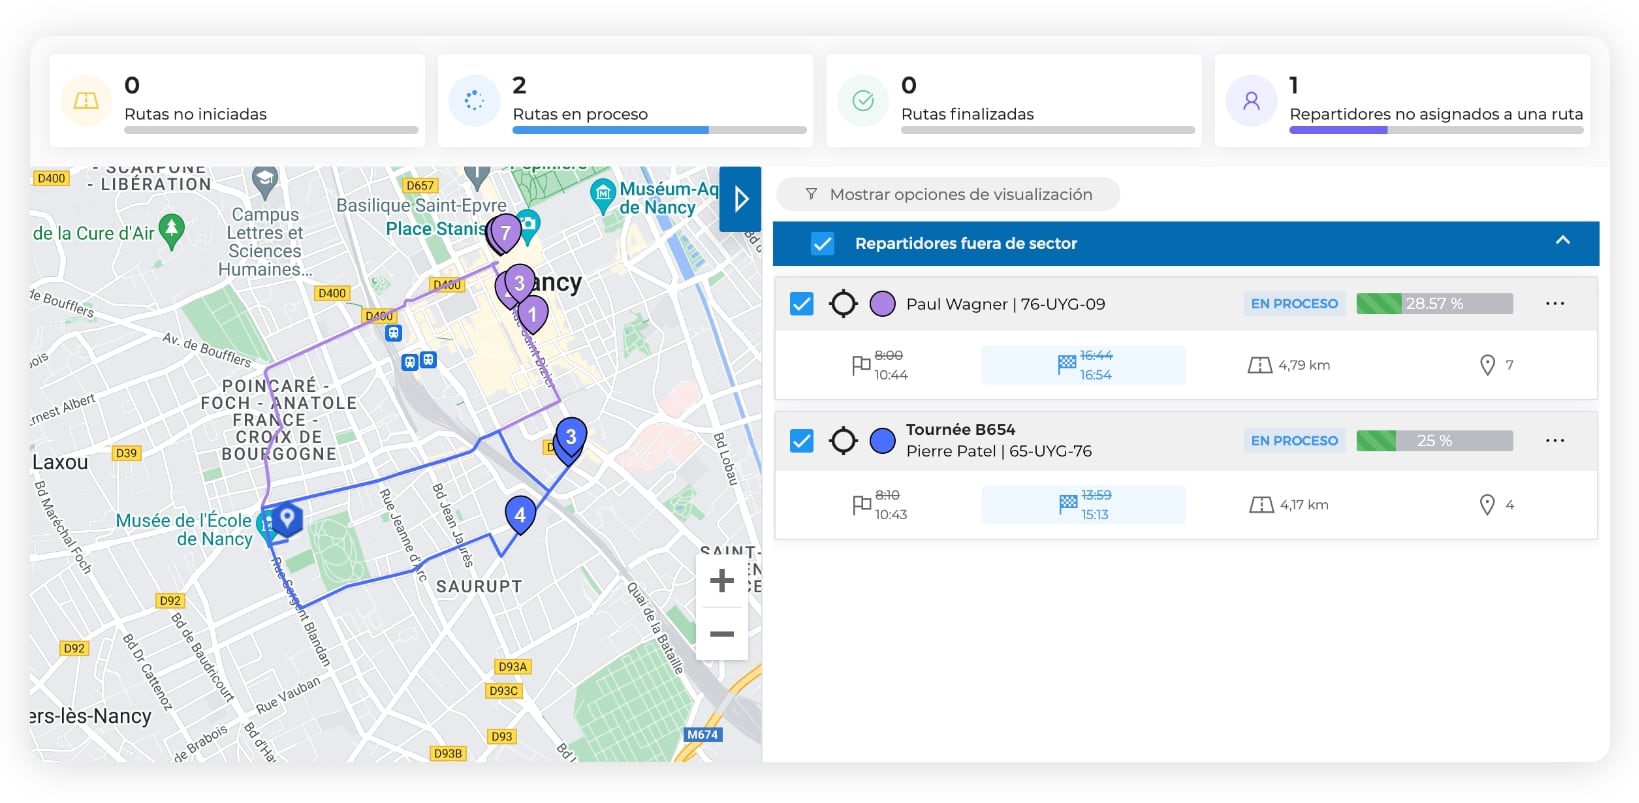
Task: Toggle the Repartidores fuera de sector checkbox
Action: tap(822, 244)
